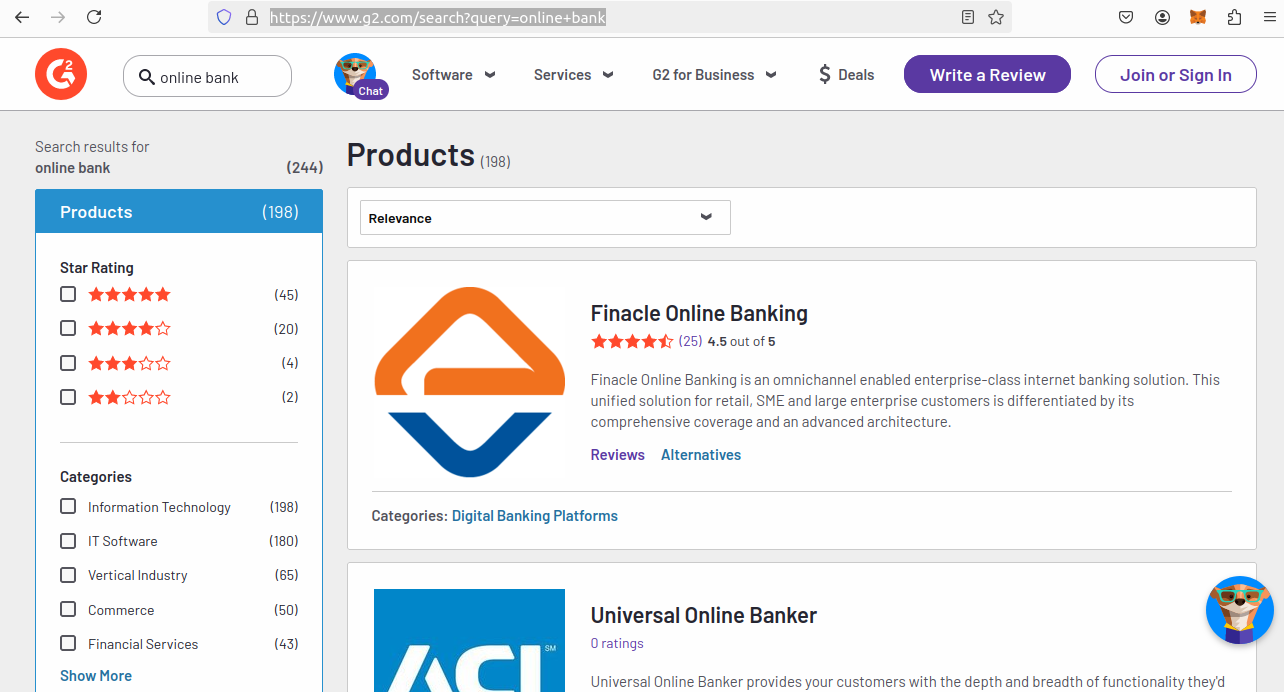Select the Products results tab
The height and width of the screenshot is (692, 1284).
coord(179,212)
